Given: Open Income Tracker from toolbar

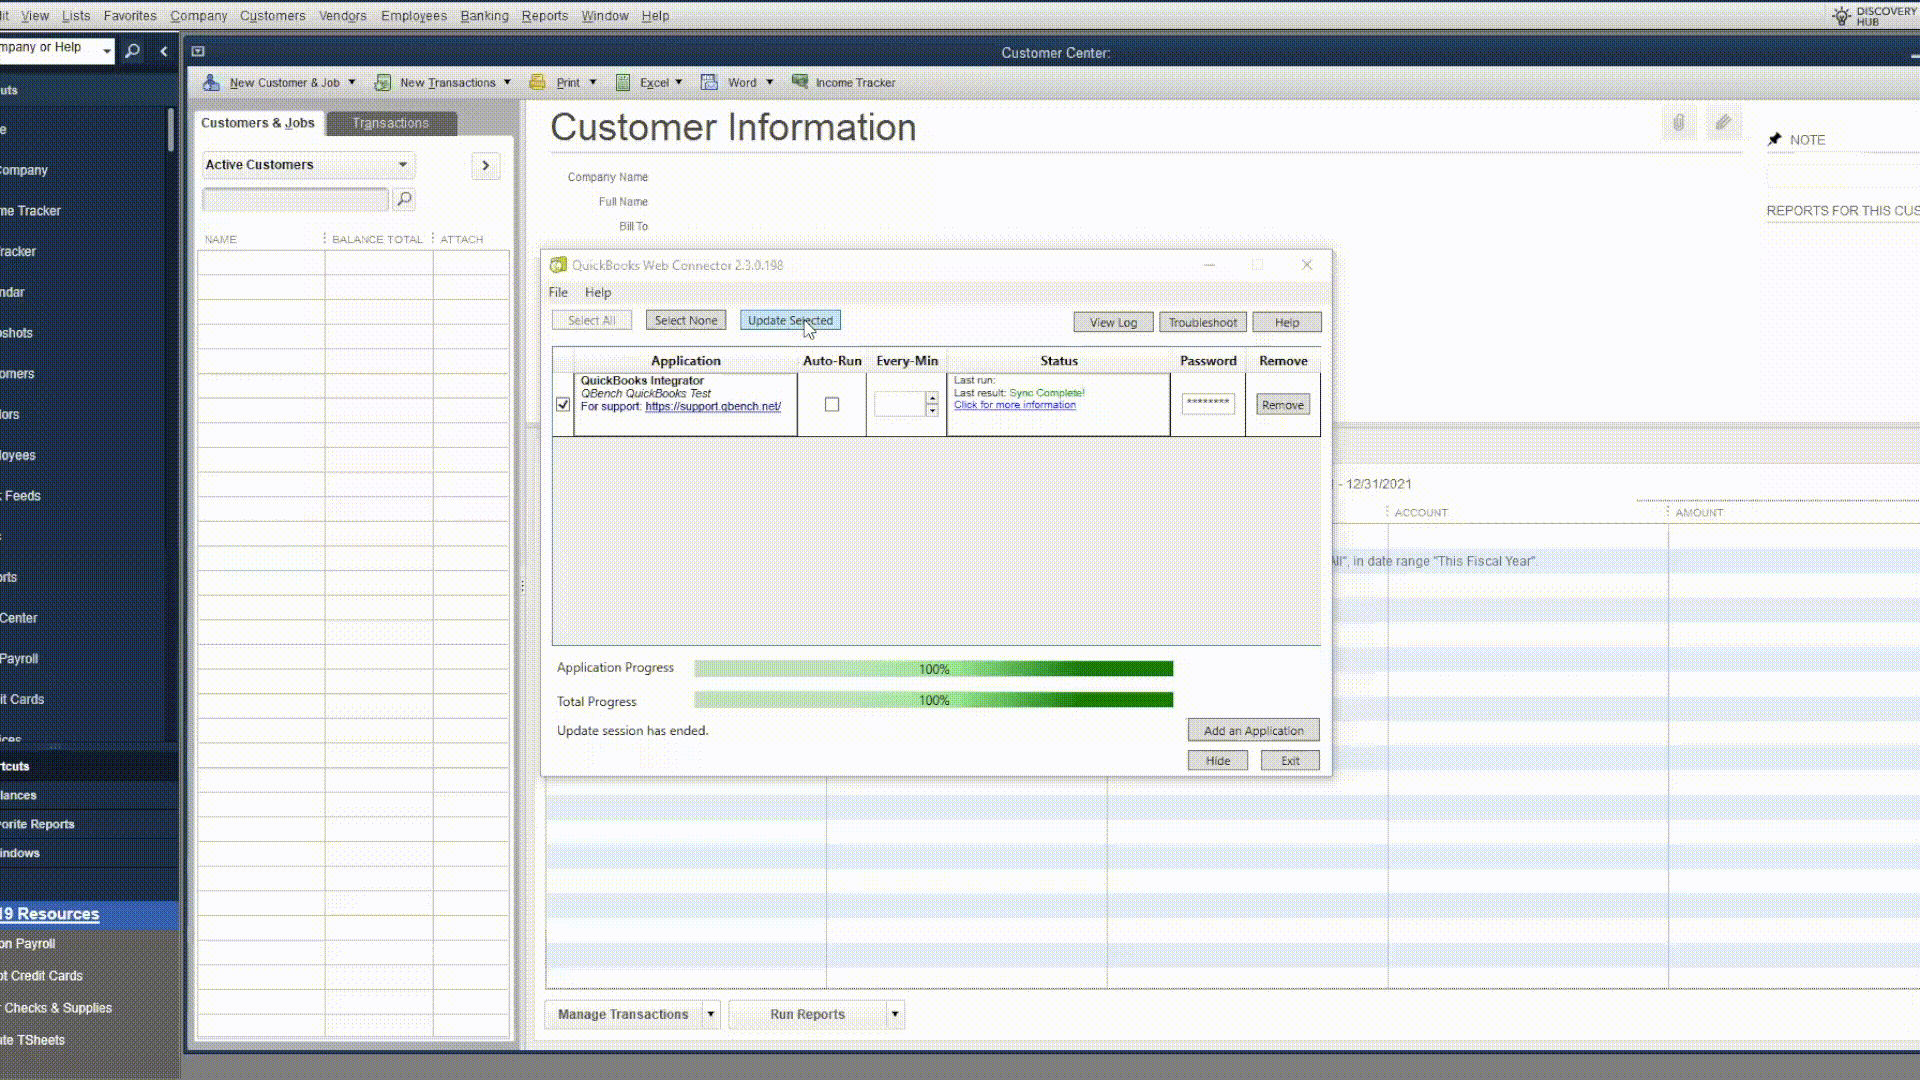Looking at the screenshot, I should [x=844, y=82].
